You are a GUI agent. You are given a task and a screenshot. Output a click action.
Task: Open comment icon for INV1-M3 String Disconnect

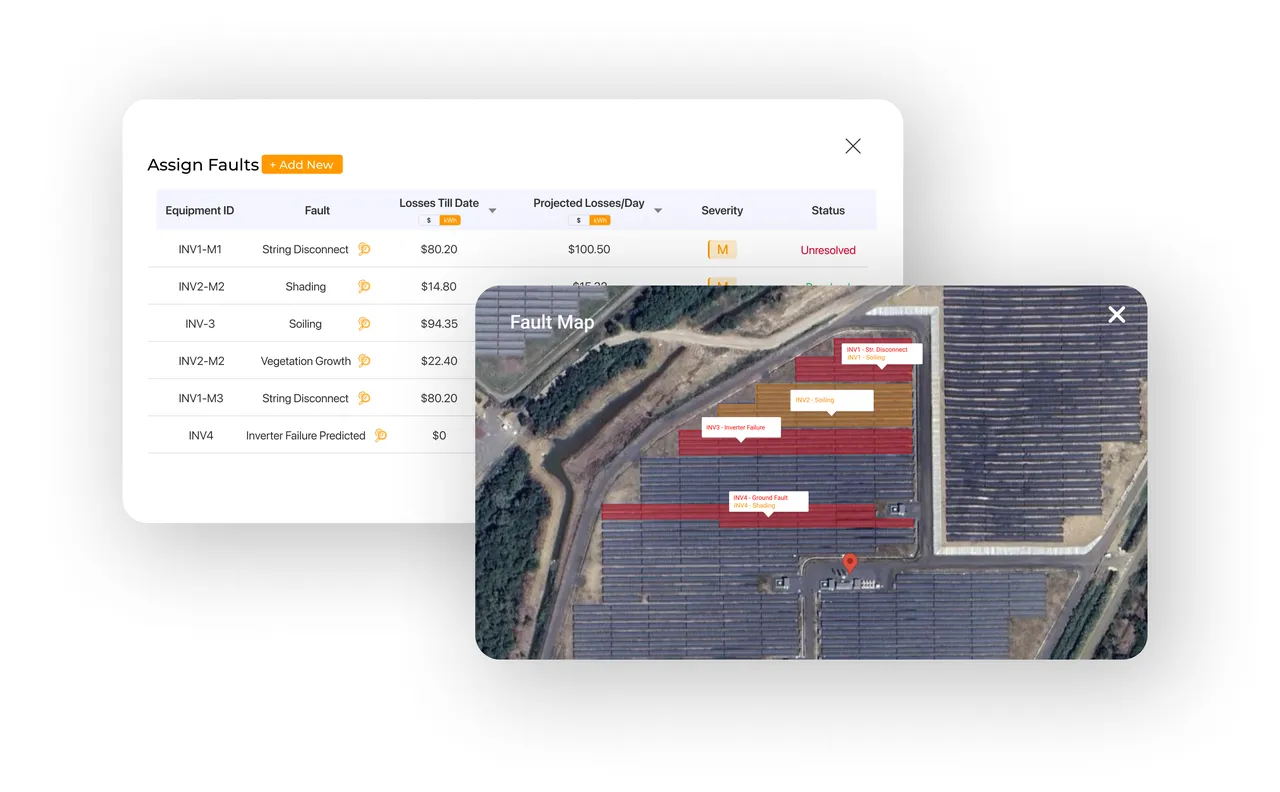click(364, 397)
